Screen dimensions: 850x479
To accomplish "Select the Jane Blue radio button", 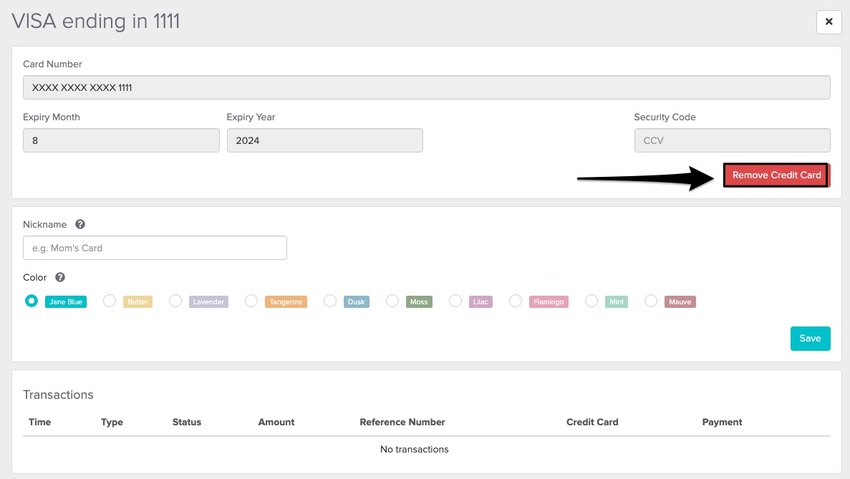I will [x=32, y=301].
